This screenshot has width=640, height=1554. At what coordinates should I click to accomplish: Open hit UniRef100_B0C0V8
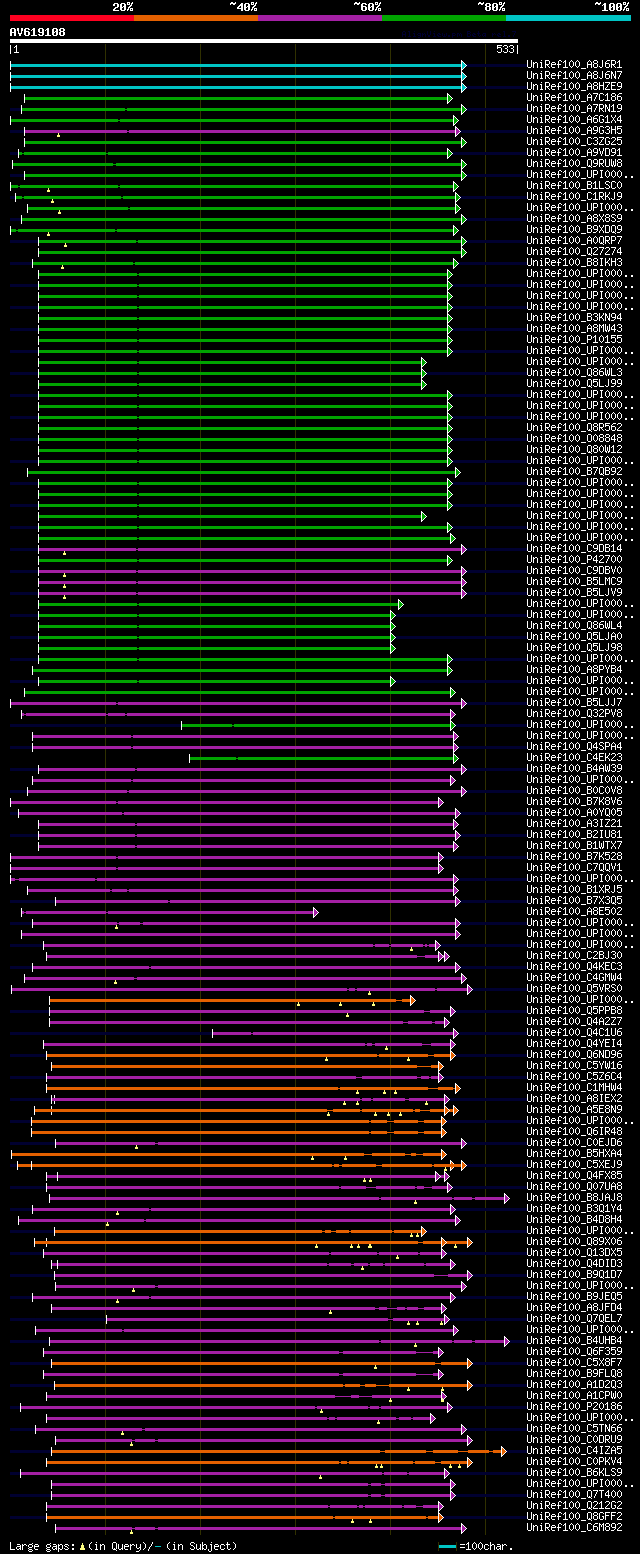574,791
